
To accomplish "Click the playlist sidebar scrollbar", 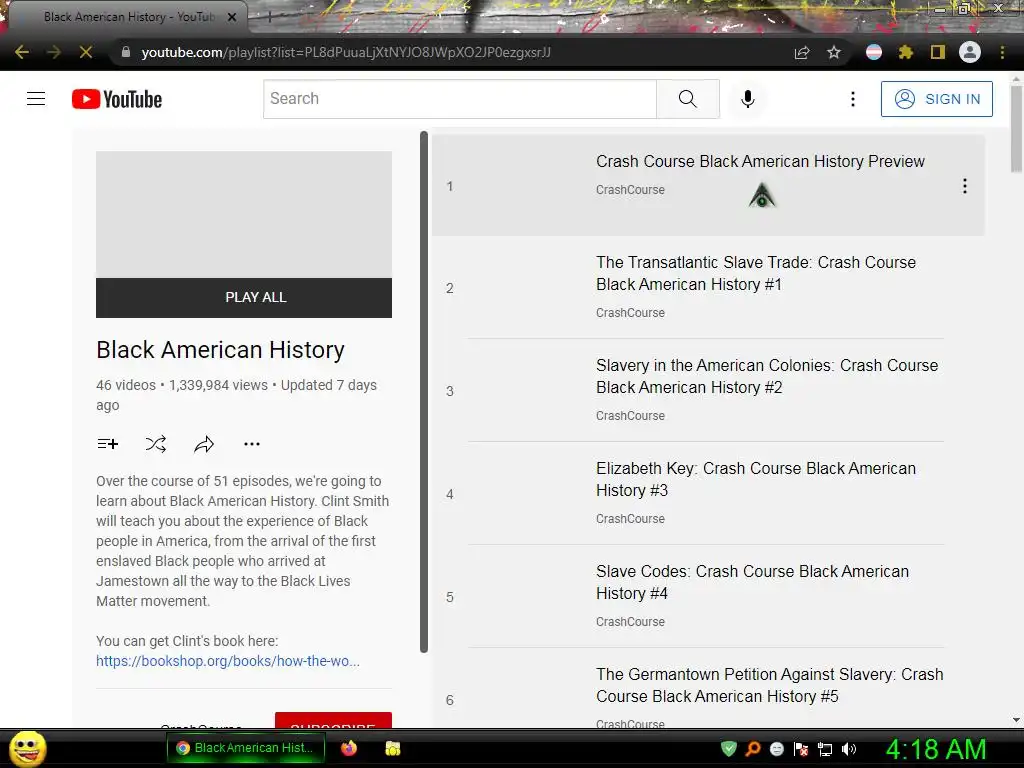I will coord(424,392).
